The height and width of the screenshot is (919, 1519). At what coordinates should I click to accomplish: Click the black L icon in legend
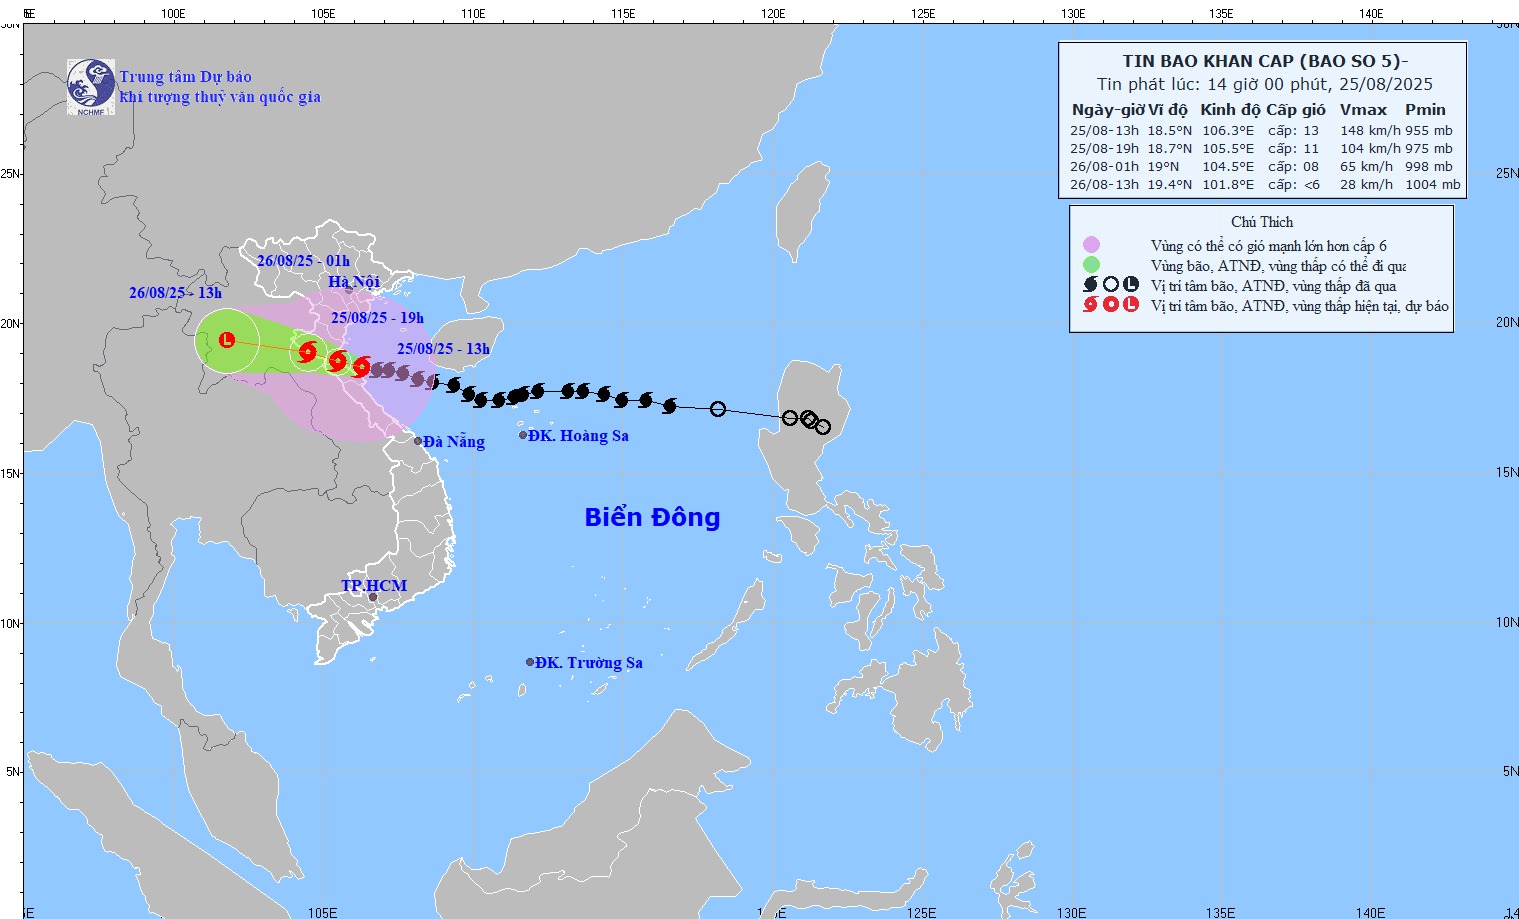tap(1131, 285)
